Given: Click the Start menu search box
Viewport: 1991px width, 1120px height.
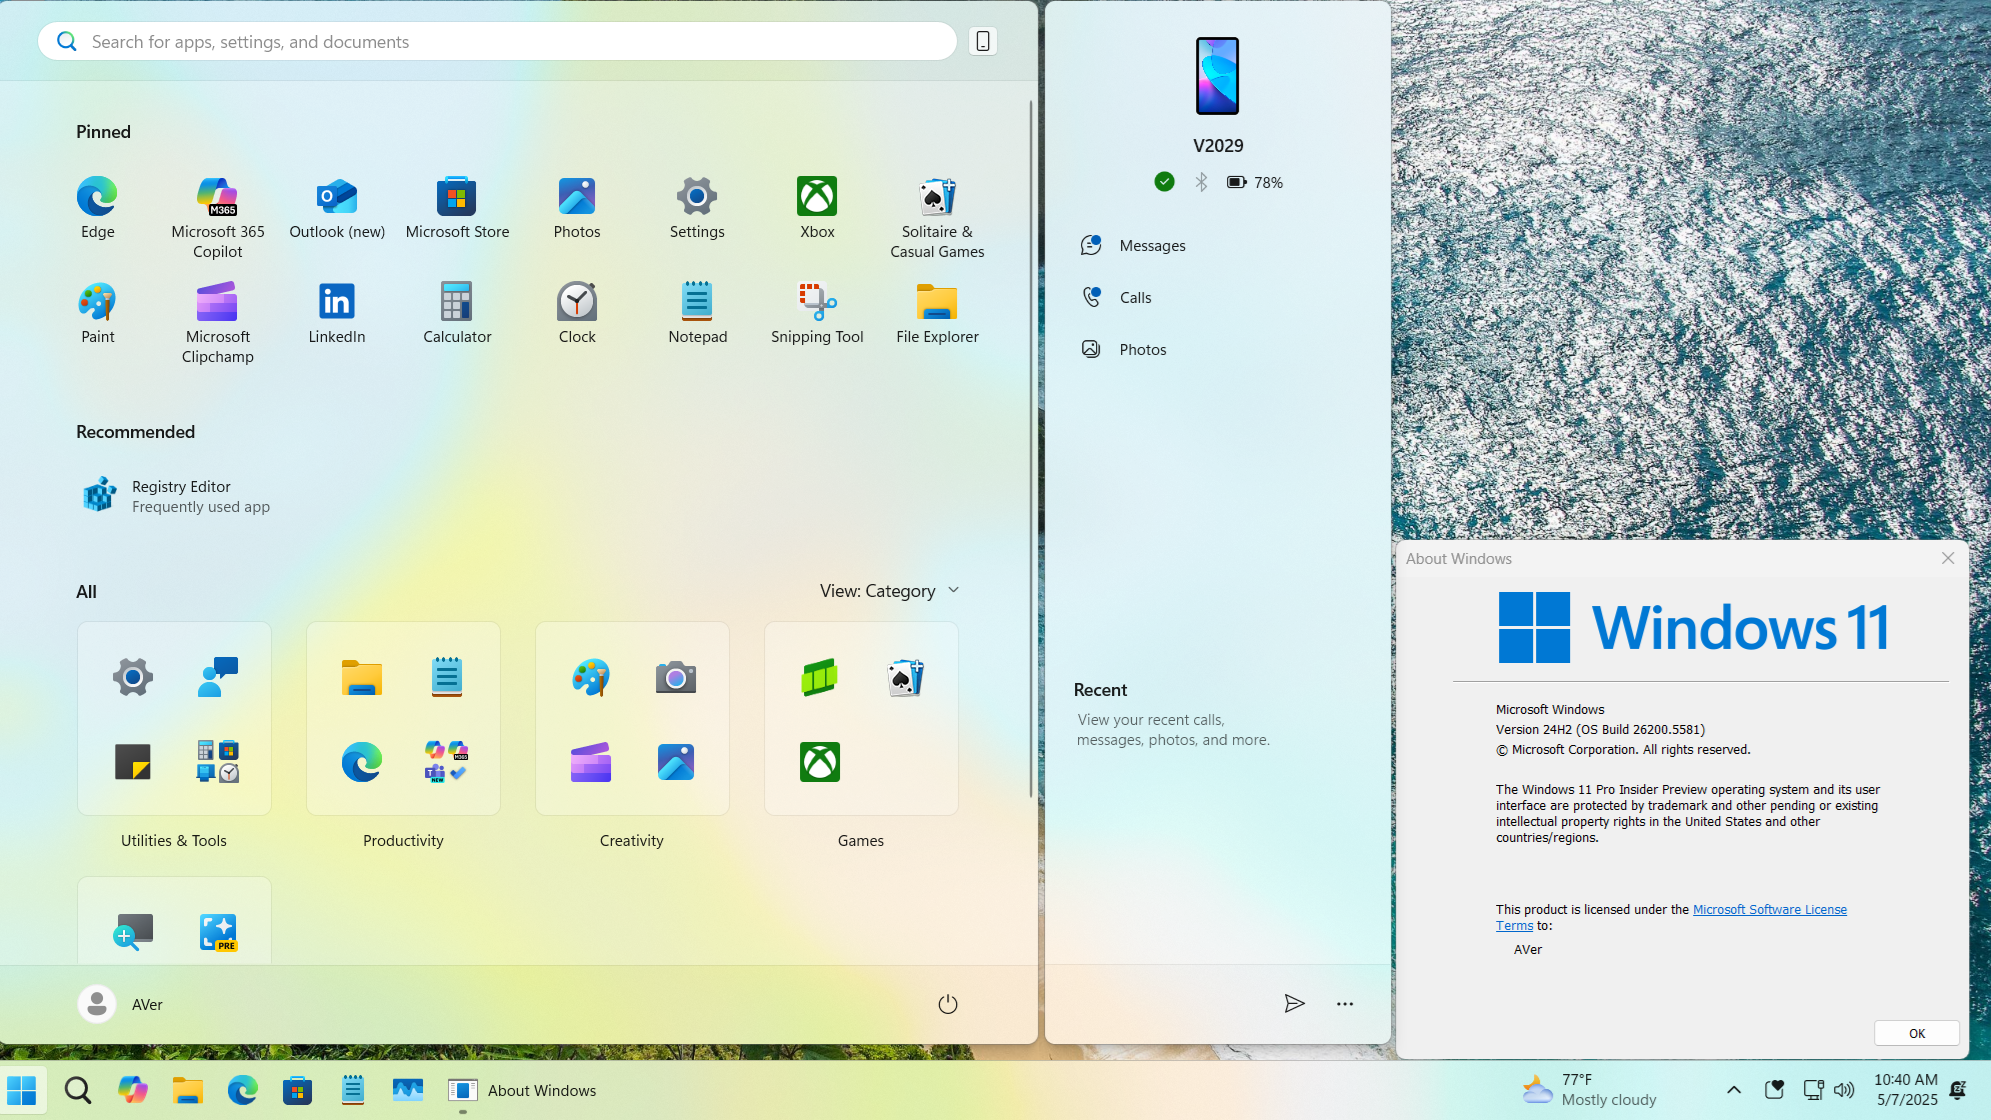Looking at the screenshot, I should pos(497,41).
